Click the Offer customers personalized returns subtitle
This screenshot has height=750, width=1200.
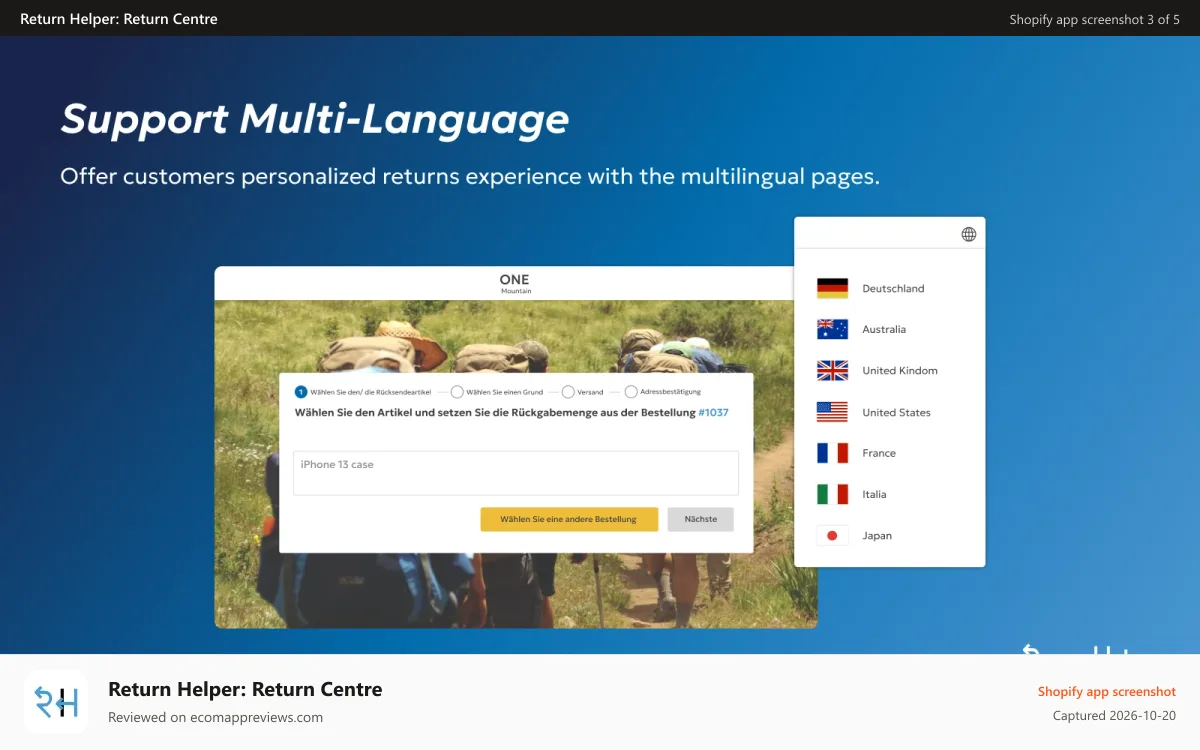(x=470, y=177)
